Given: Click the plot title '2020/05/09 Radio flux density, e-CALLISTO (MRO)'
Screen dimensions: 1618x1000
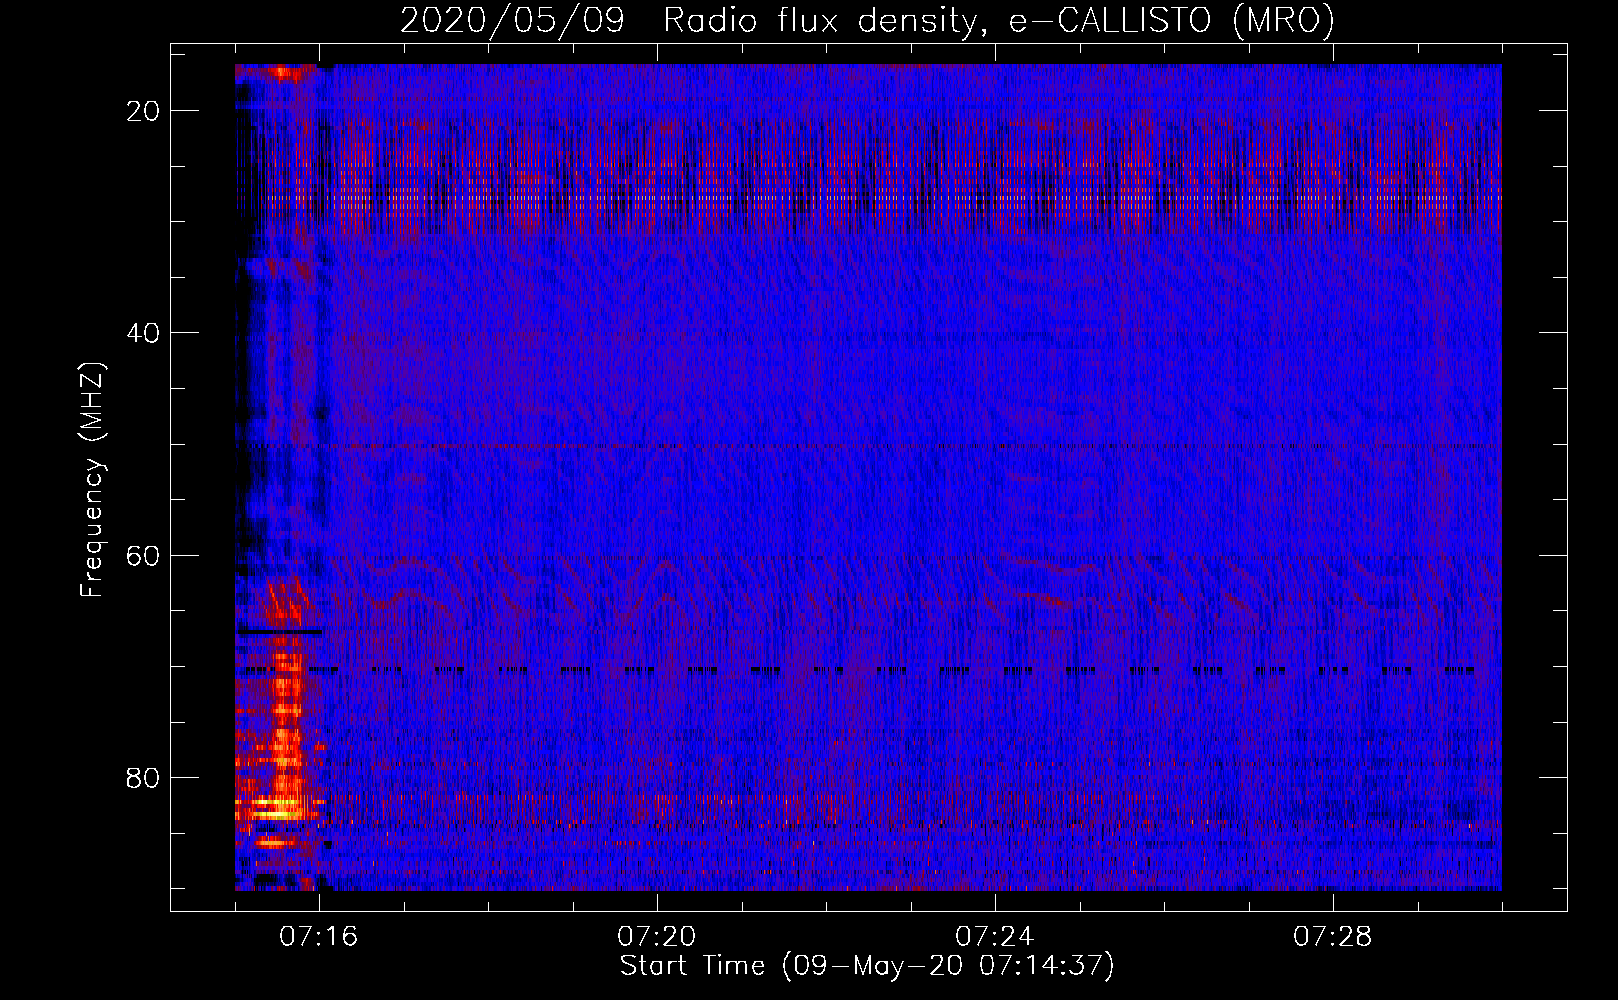Looking at the screenshot, I should tap(867, 20).
